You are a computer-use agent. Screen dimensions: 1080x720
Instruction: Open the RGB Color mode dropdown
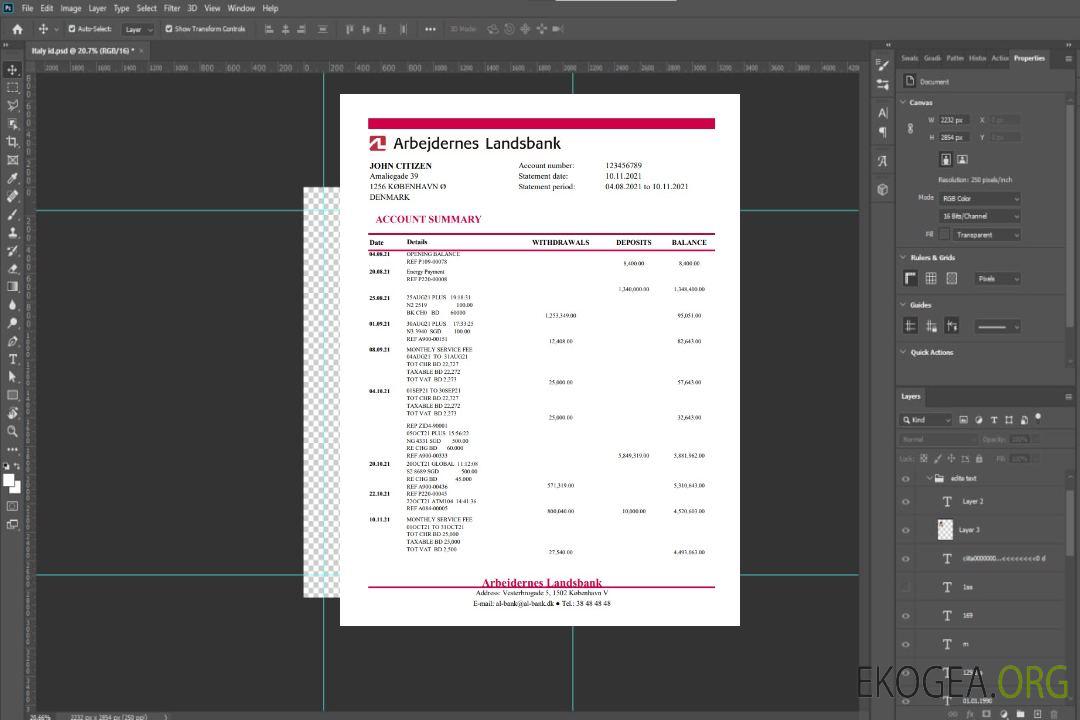[x=979, y=198]
